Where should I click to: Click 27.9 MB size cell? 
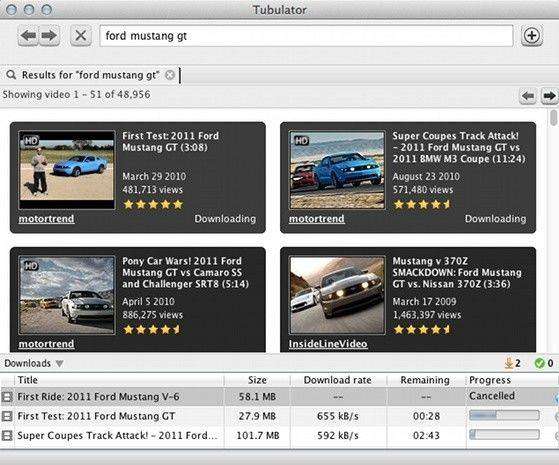coord(257,416)
